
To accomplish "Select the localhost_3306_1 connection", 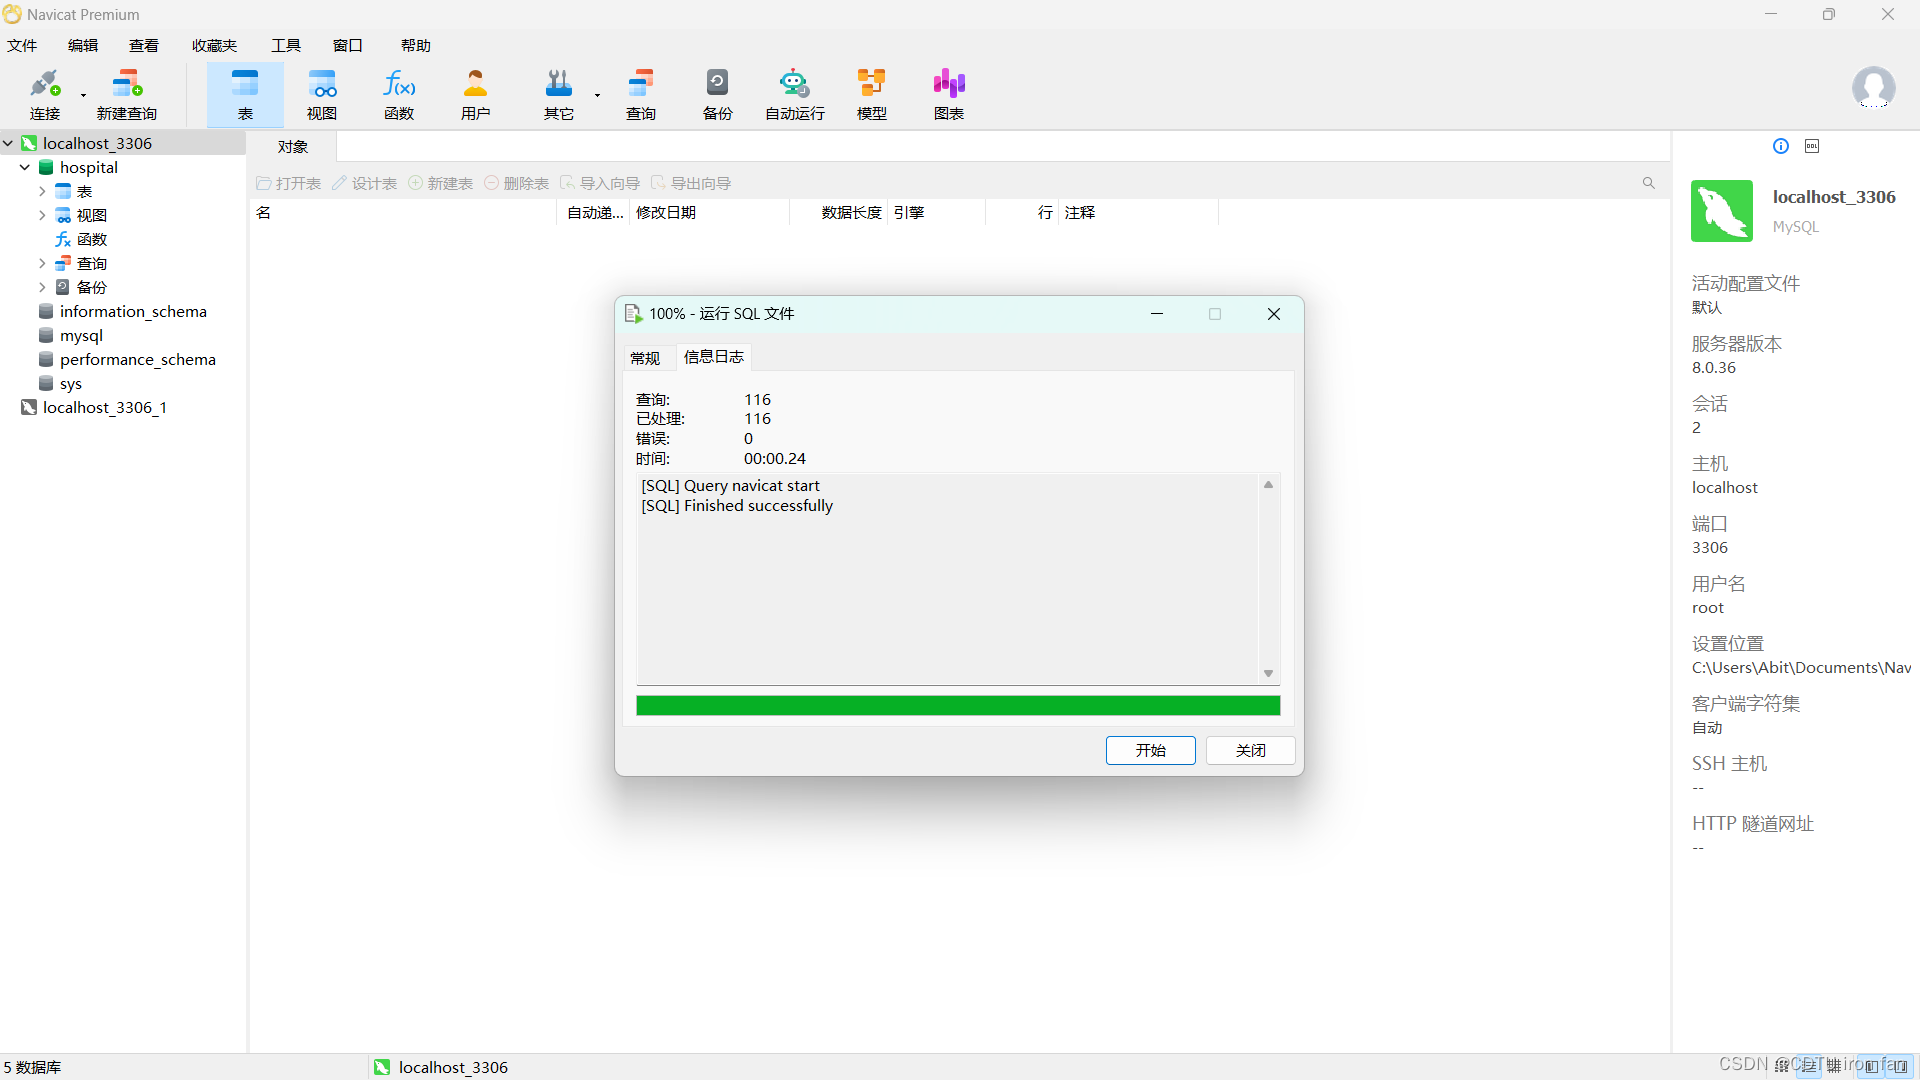I will click(x=104, y=407).
